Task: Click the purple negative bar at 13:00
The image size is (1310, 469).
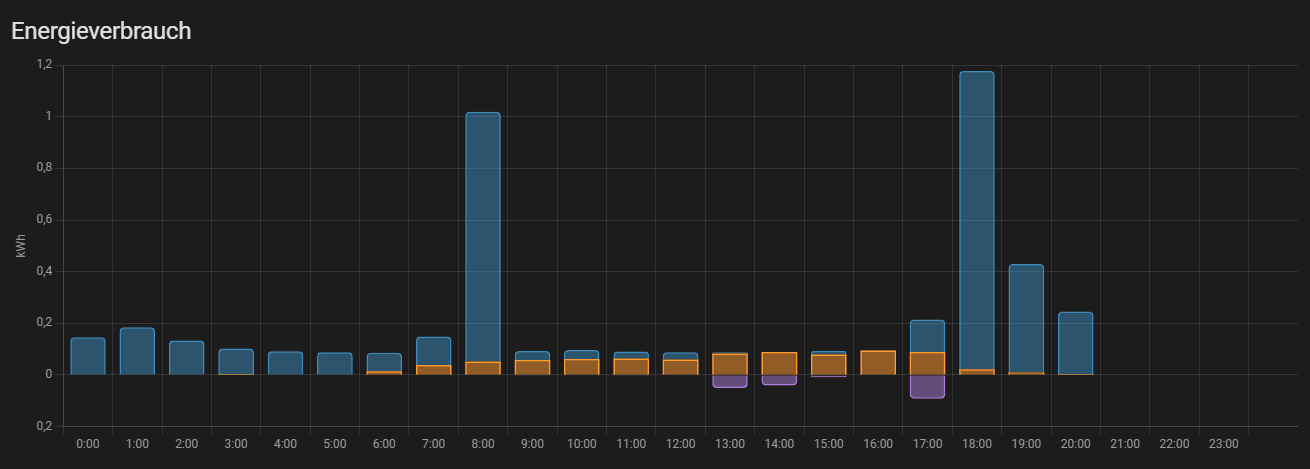Action: tap(730, 381)
